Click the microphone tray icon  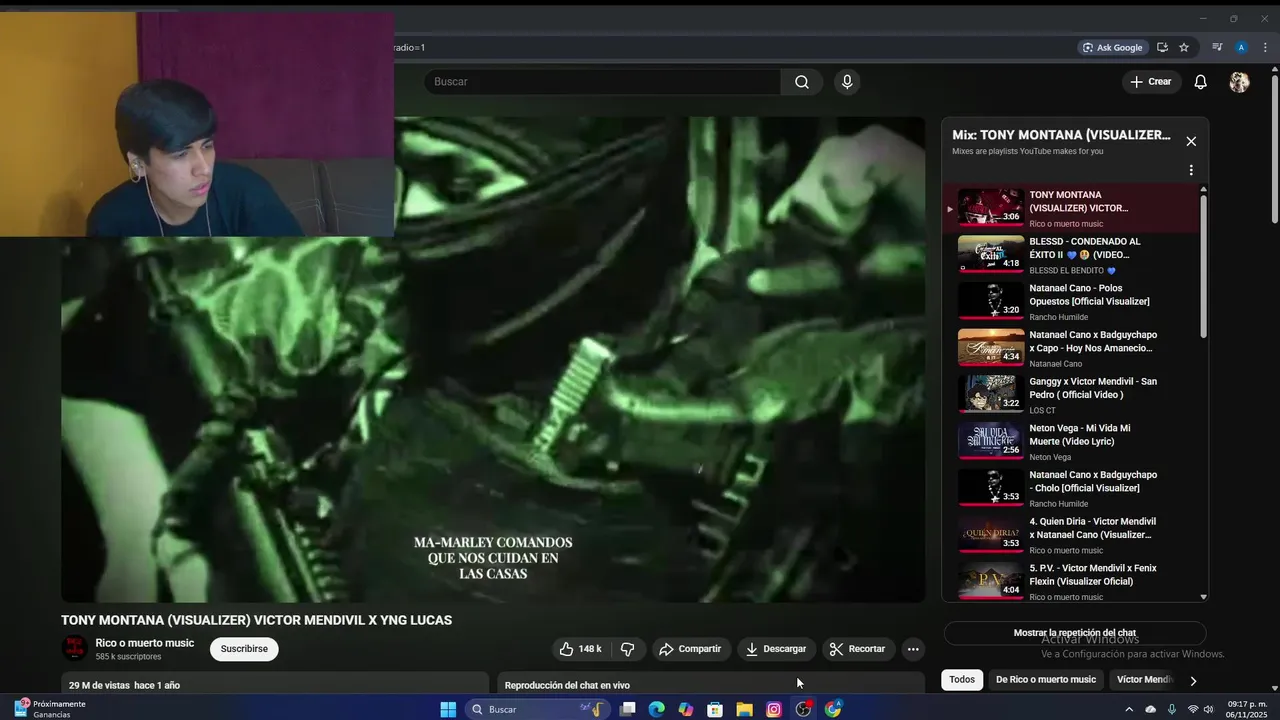pyautogui.click(x=1172, y=709)
